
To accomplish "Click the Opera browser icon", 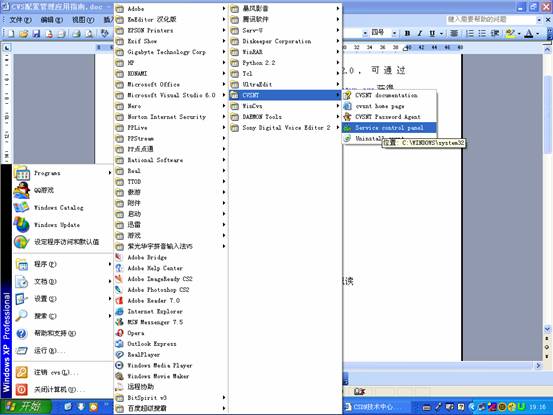I will tap(120, 333).
